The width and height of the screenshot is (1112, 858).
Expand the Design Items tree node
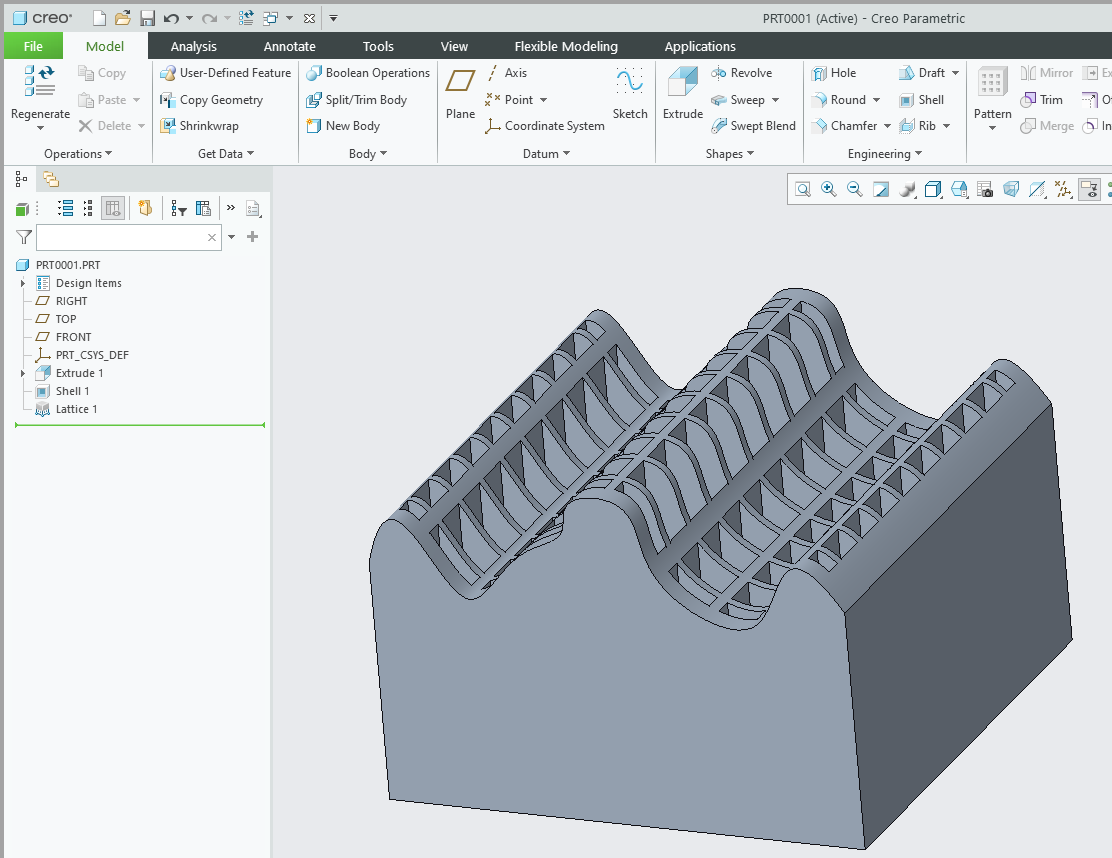point(23,283)
